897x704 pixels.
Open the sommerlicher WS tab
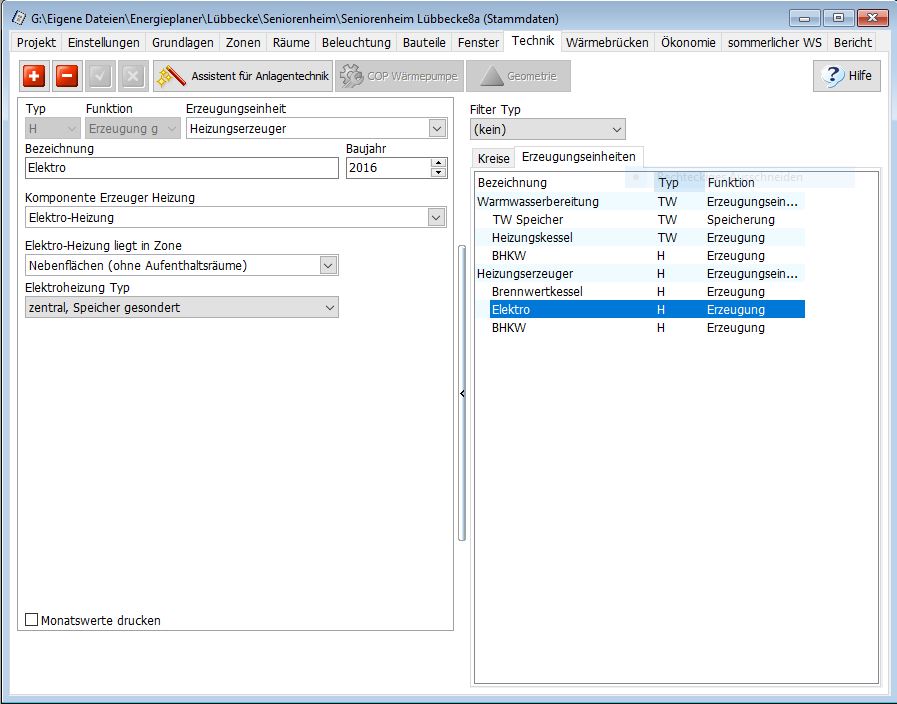coord(775,42)
